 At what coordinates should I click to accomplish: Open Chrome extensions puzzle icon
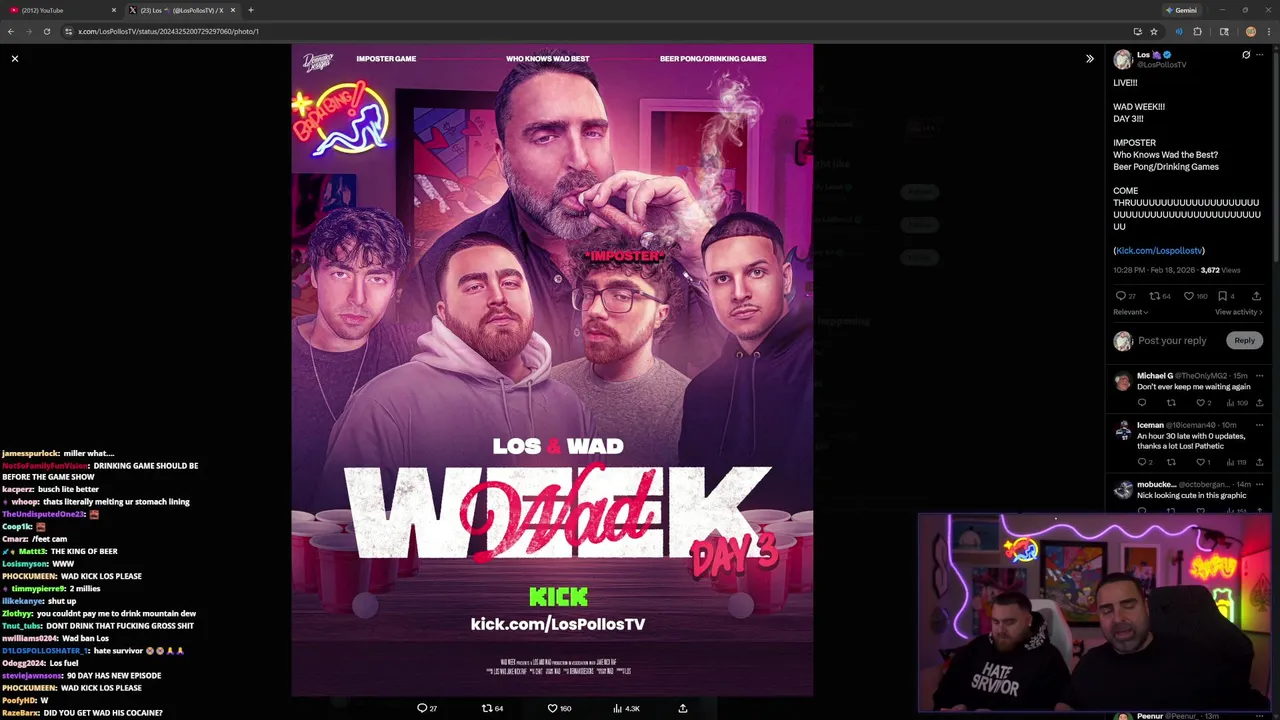[1197, 31]
